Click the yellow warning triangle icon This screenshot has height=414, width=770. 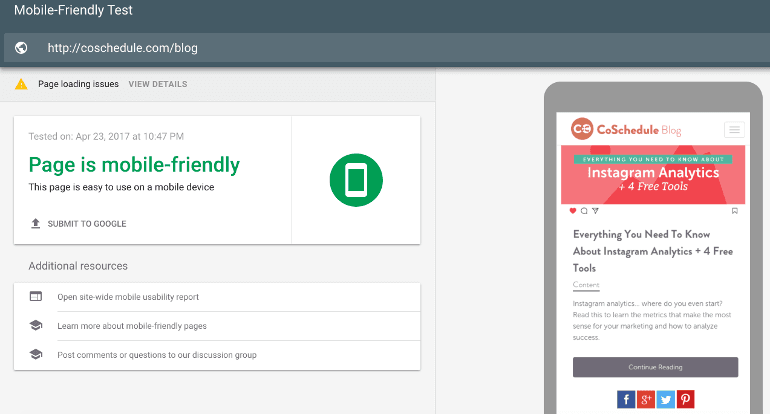point(21,84)
